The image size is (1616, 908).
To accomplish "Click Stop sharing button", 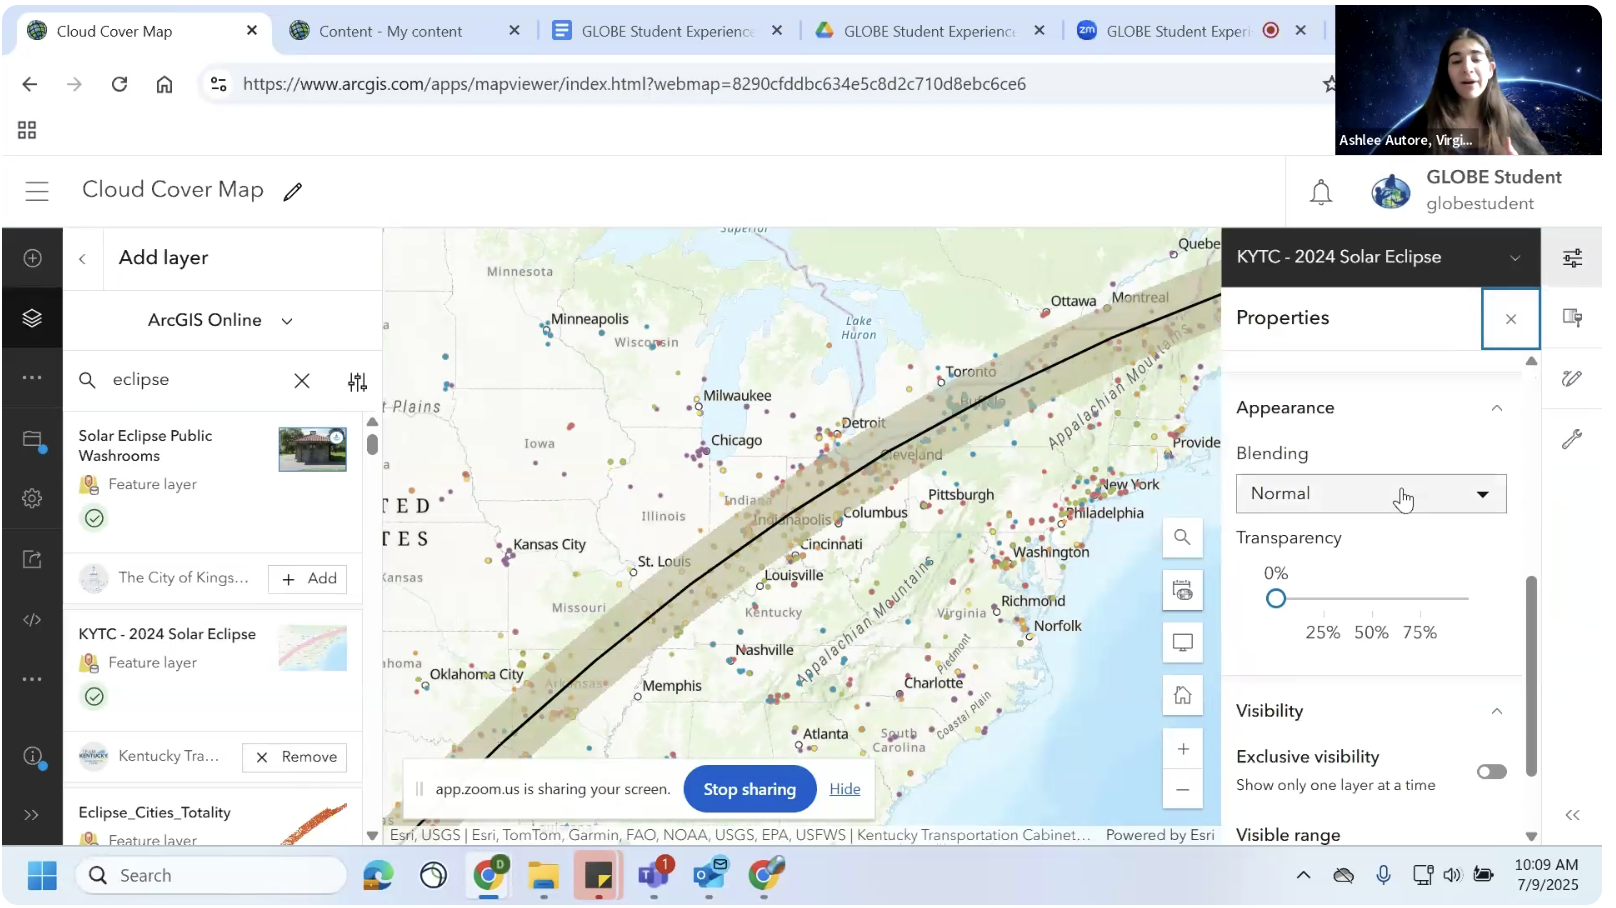I will 749,789.
